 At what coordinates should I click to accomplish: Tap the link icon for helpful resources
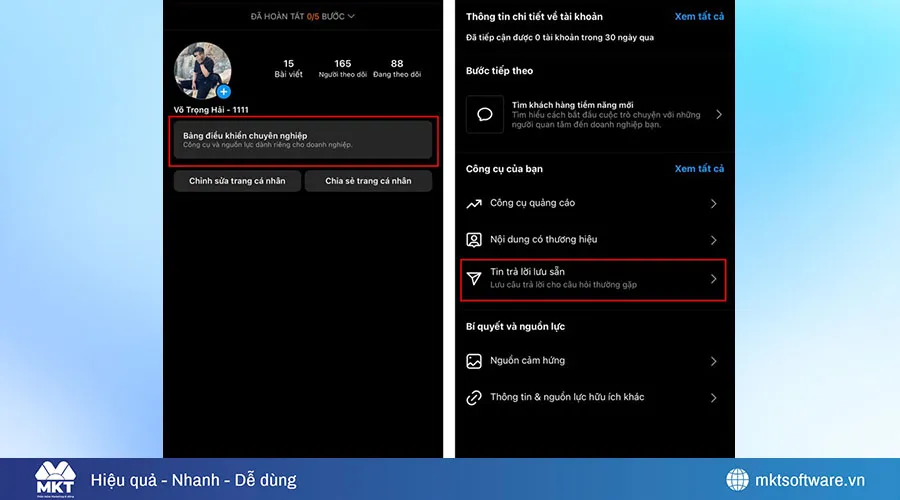[474, 398]
